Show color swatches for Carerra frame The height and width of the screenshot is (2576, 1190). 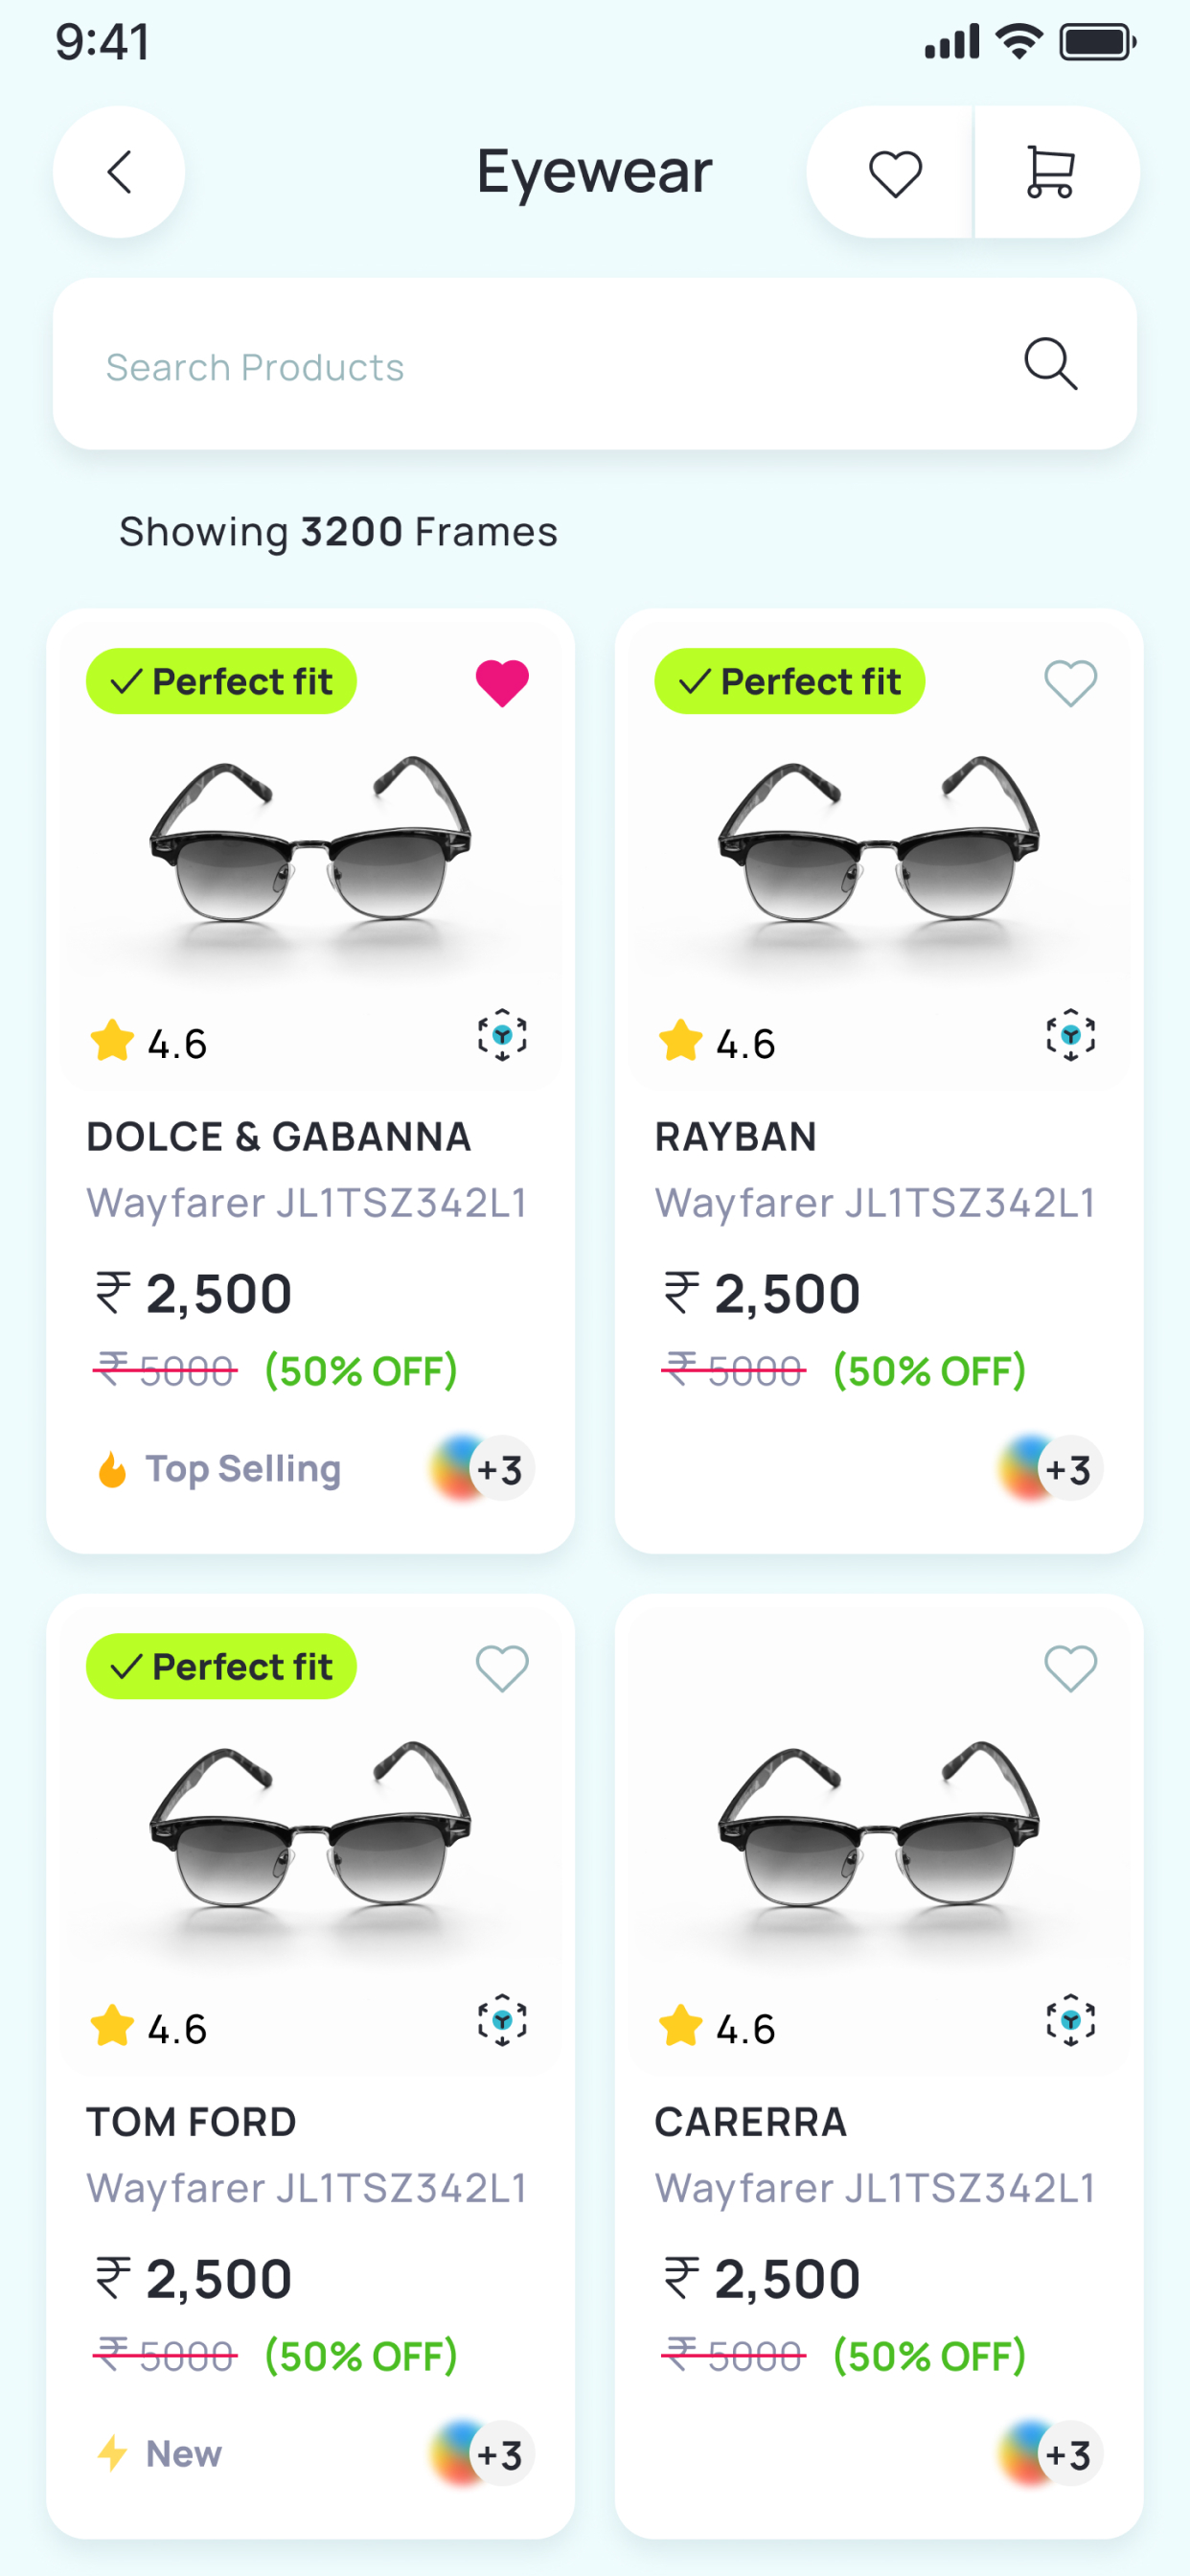tap(1051, 2454)
